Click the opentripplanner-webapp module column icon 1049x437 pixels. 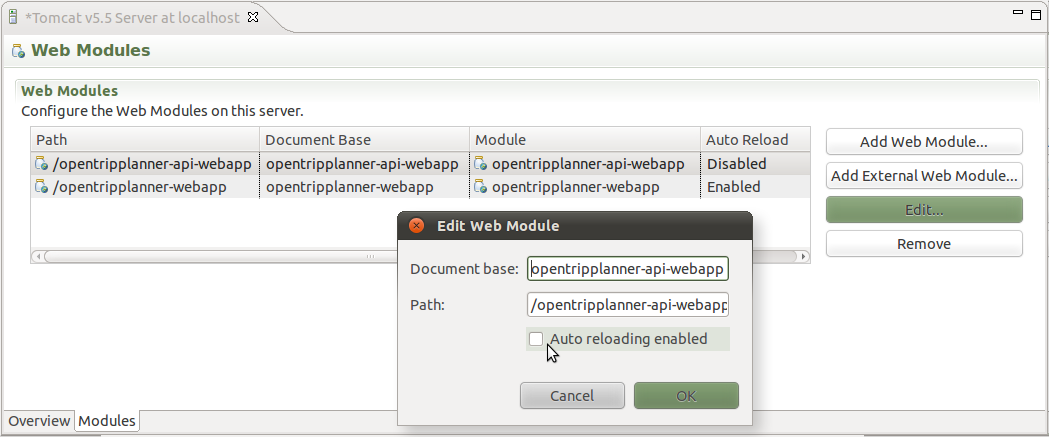(x=481, y=187)
